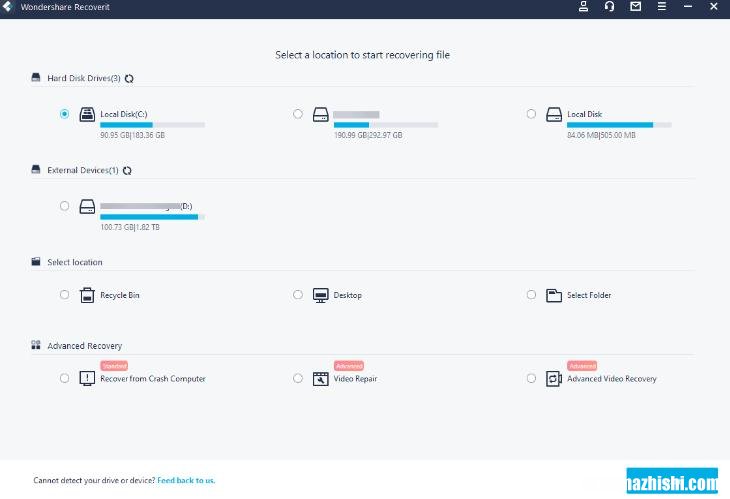The height and width of the screenshot is (499, 730).
Task: Click the Select Folder label
Action: (x=589, y=295)
